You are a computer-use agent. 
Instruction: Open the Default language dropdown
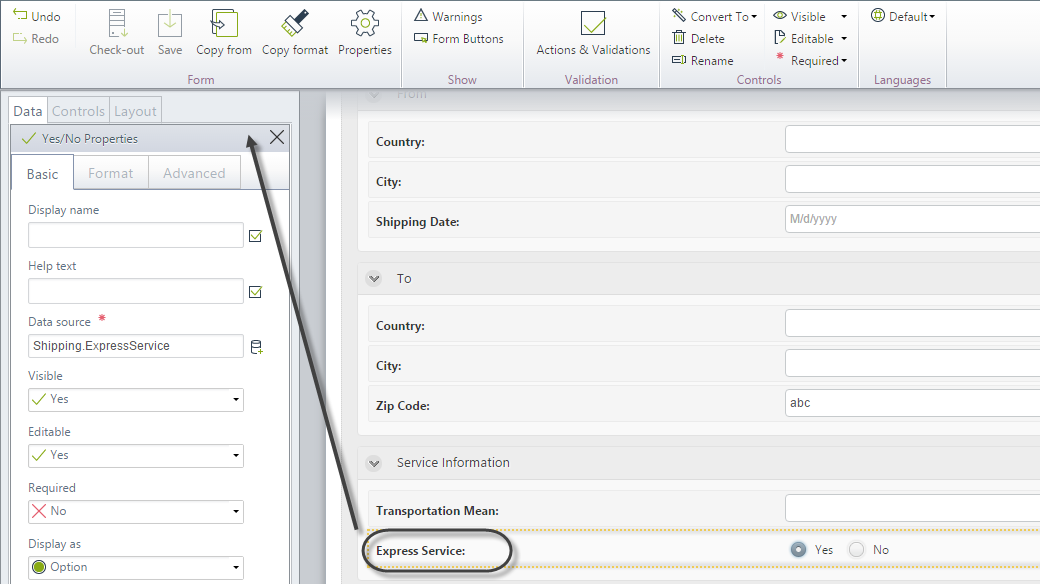point(903,16)
